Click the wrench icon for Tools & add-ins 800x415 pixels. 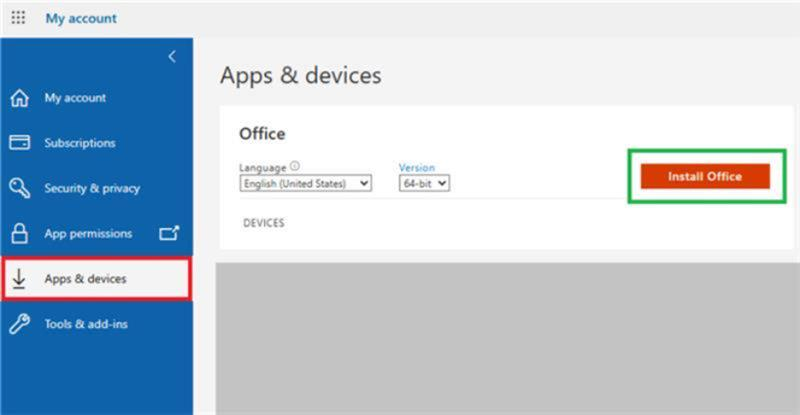[19, 324]
